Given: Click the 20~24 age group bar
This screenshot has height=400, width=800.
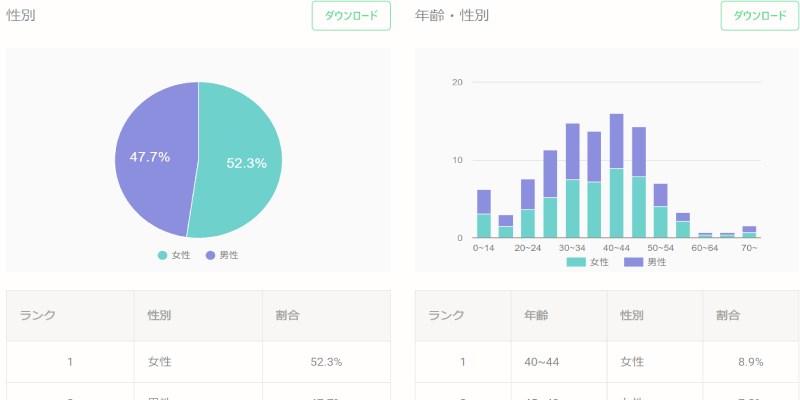Looking at the screenshot, I should 528,208.
